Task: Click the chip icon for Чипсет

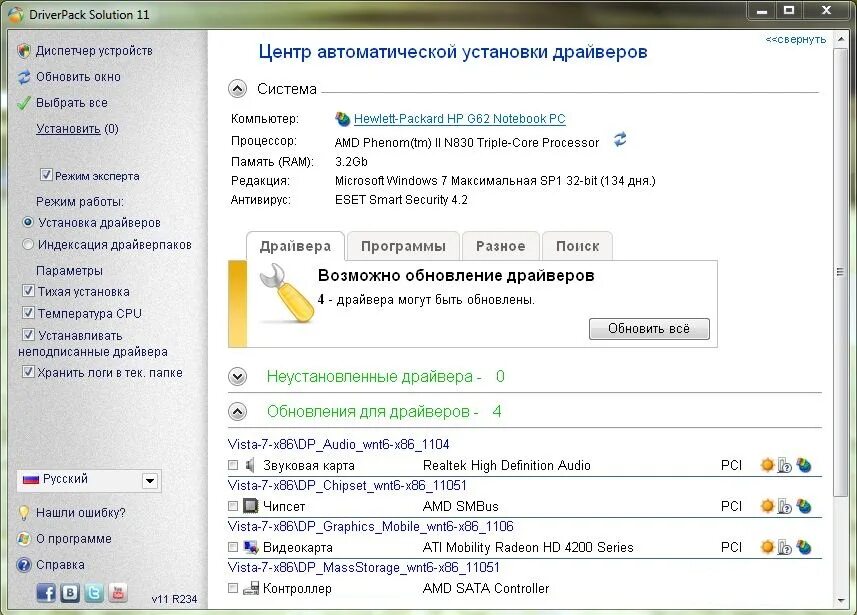Action: point(250,506)
